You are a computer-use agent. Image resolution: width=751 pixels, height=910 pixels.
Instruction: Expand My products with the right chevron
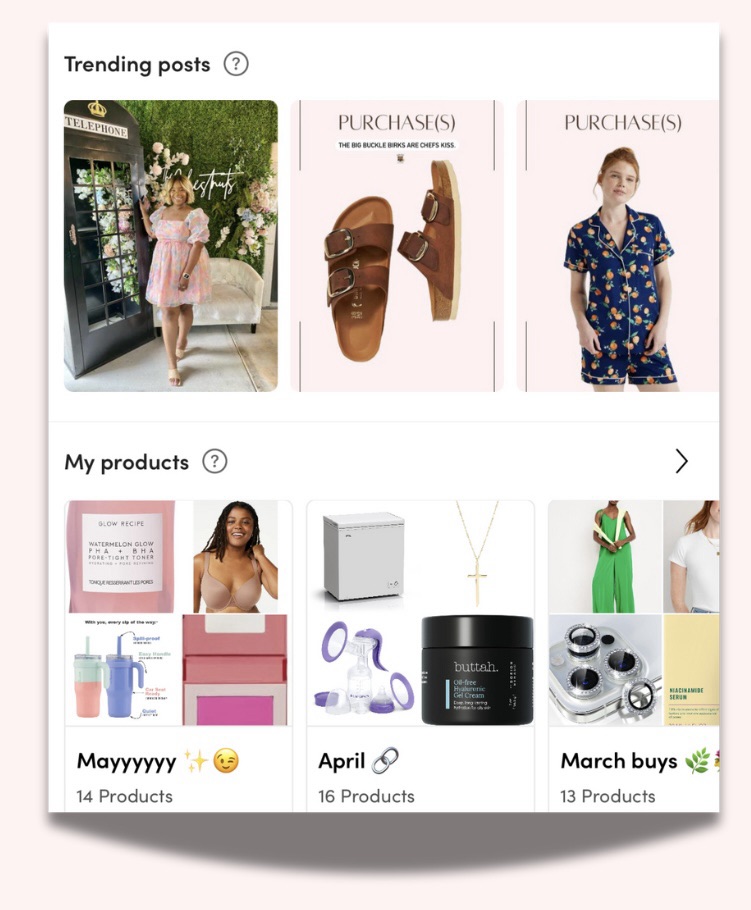681,461
